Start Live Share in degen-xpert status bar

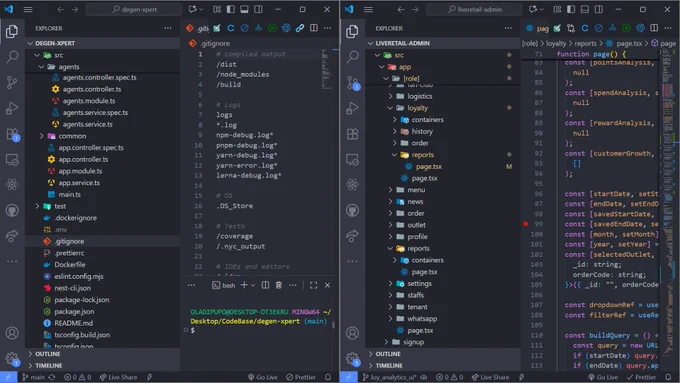pos(118,377)
